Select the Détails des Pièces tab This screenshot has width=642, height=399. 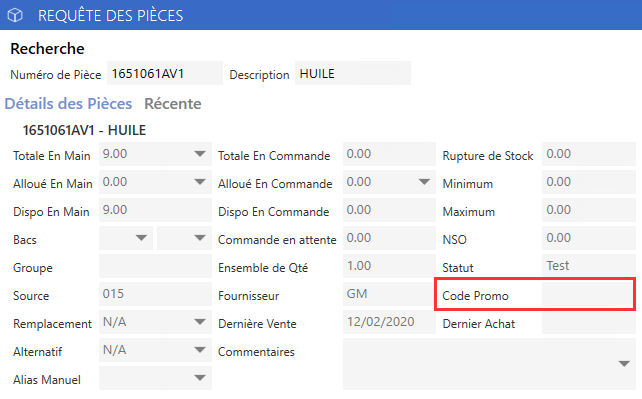click(68, 104)
